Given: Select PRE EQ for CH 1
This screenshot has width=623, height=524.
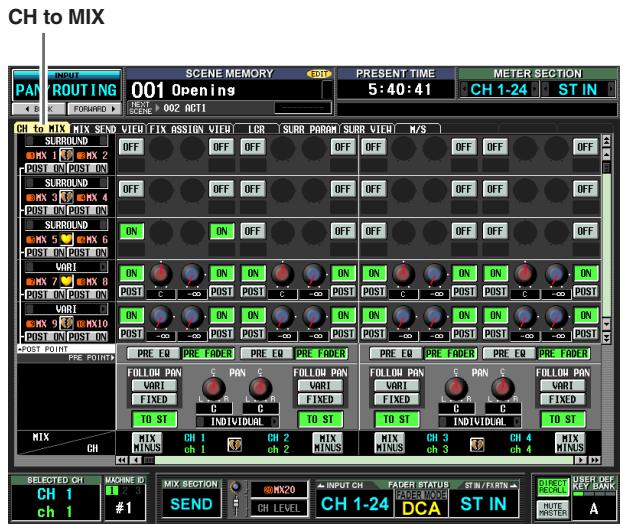Looking at the screenshot, I should pyautogui.click(x=153, y=354).
